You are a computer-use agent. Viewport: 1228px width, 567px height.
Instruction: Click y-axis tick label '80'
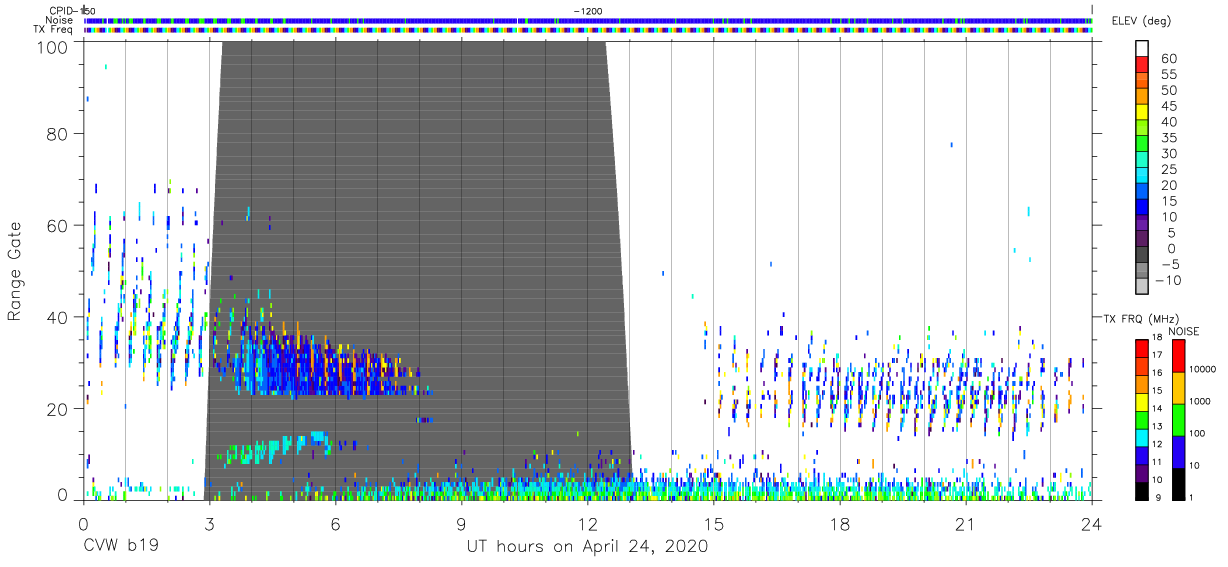(x=58, y=133)
